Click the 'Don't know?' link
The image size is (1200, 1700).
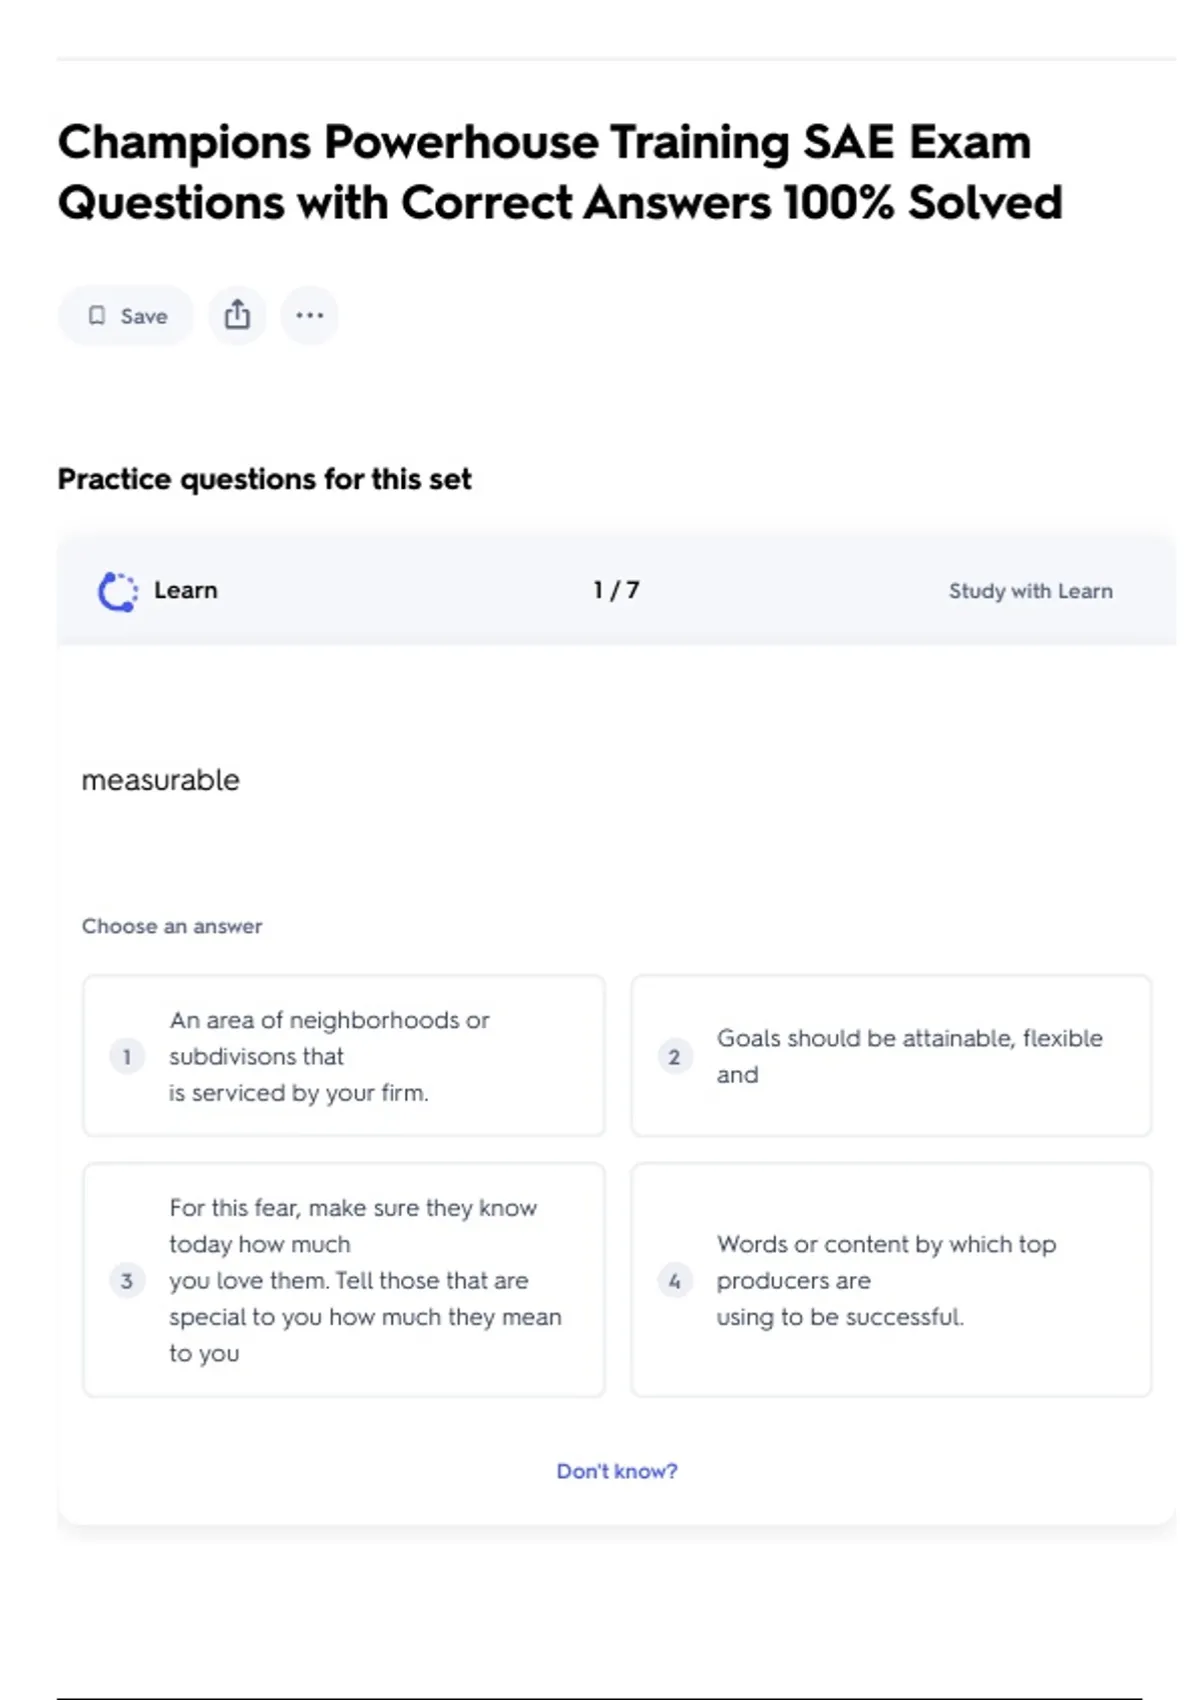coord(617,1471)
